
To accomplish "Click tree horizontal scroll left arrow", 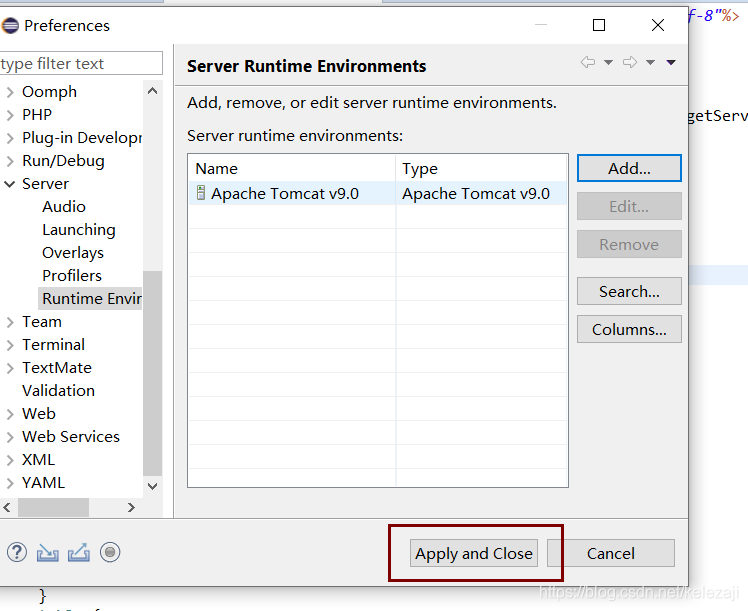I will pos(7,507).
